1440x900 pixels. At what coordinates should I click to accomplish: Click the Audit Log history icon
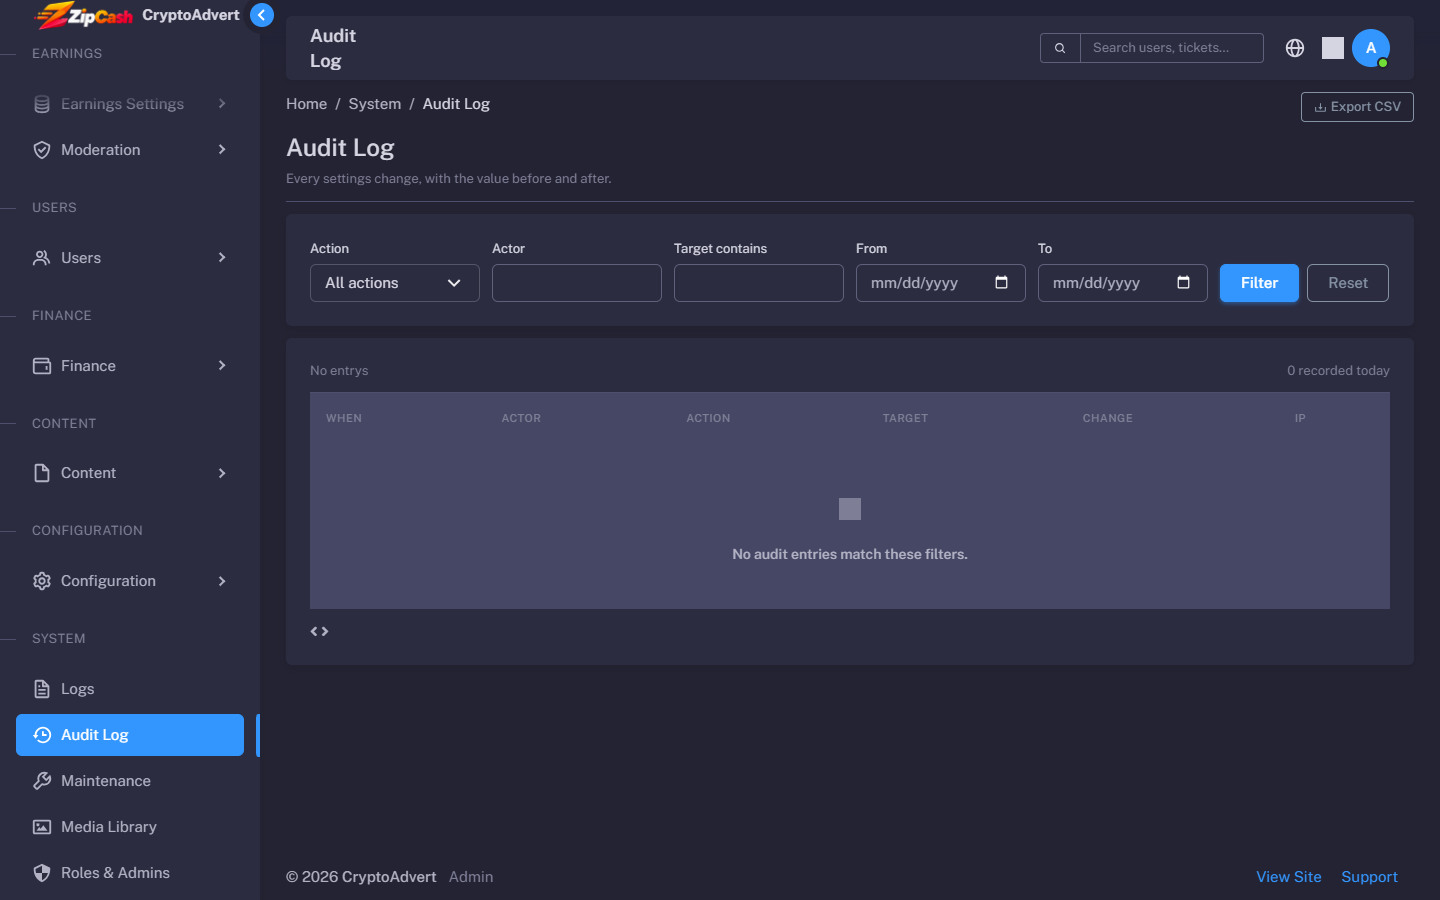[x=42, y=735]
